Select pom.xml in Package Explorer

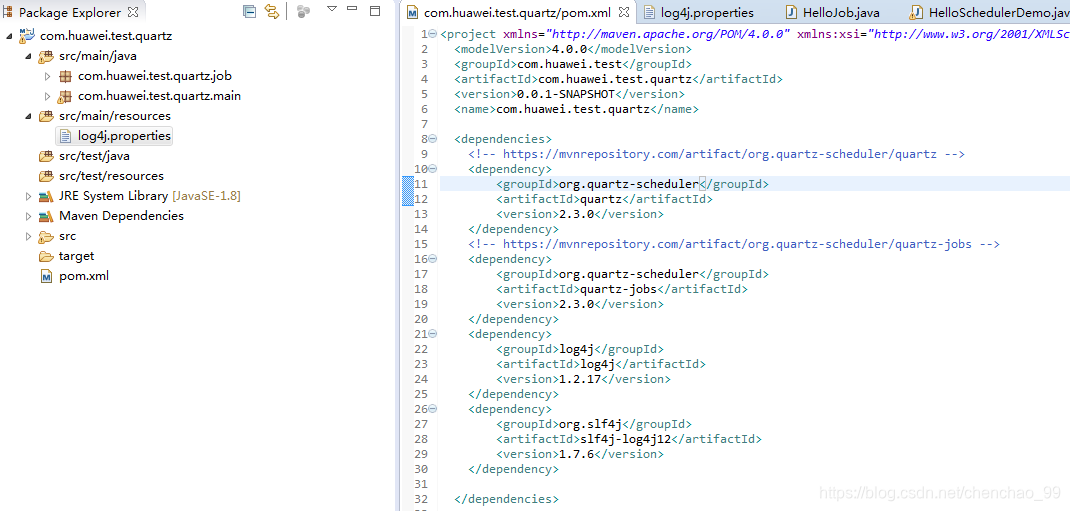point(84,276)
